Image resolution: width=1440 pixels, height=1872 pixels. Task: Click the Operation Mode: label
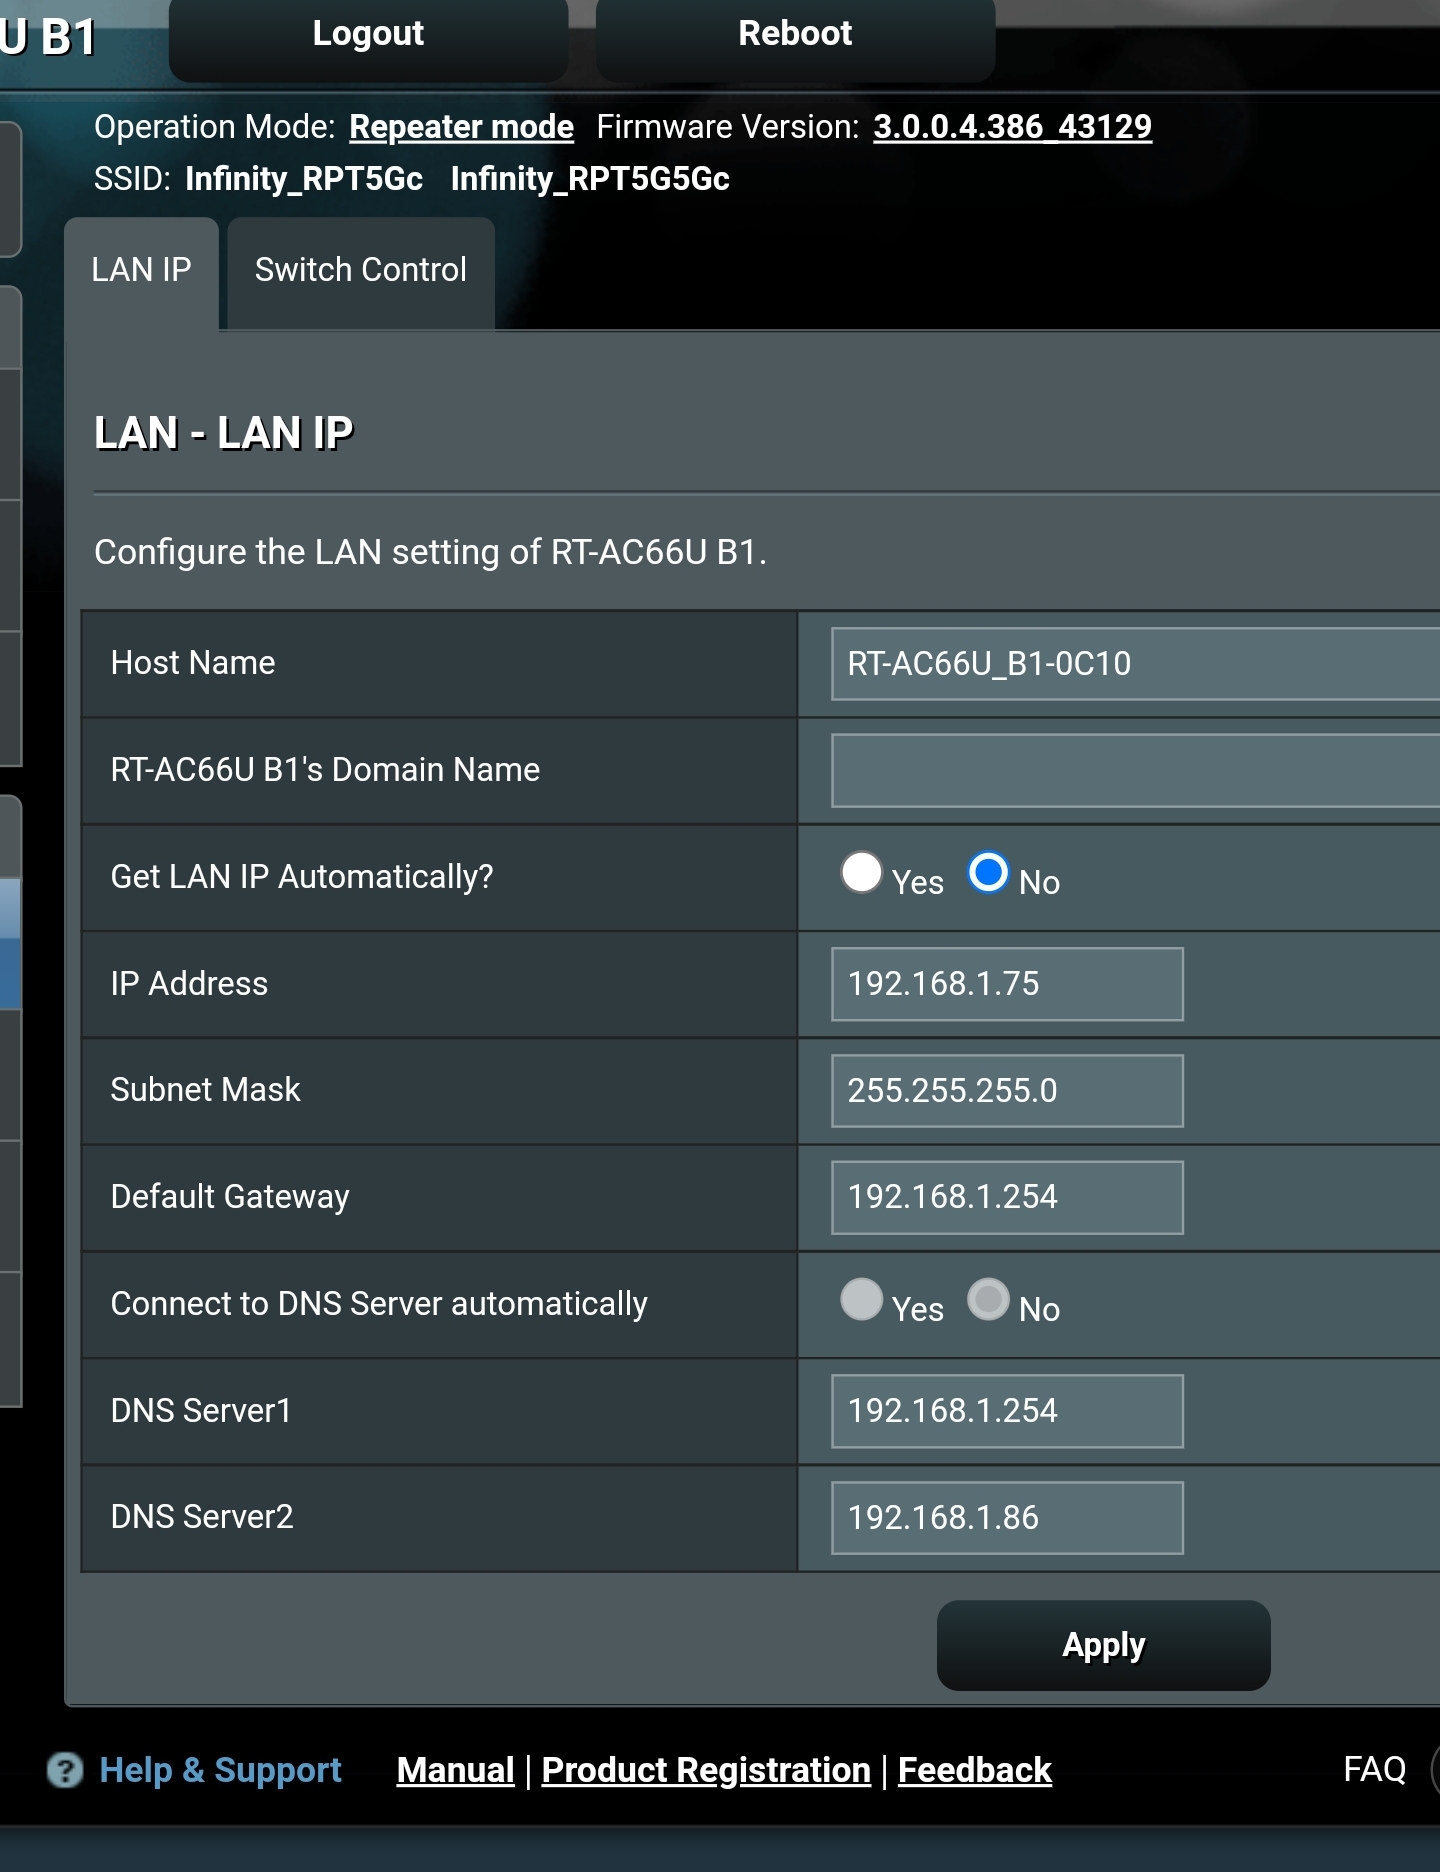coord(215,127)
